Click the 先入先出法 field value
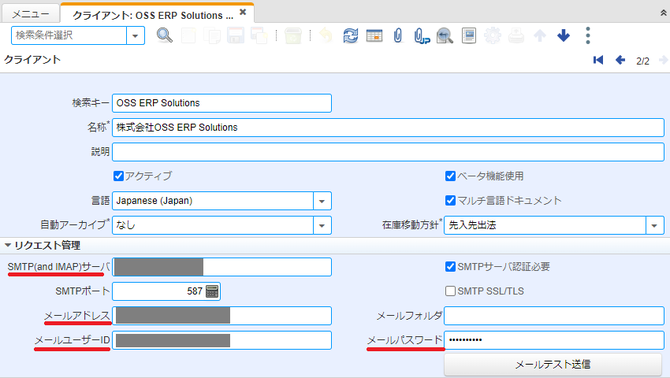The image size is (670, 378). [x=545, y=225]
